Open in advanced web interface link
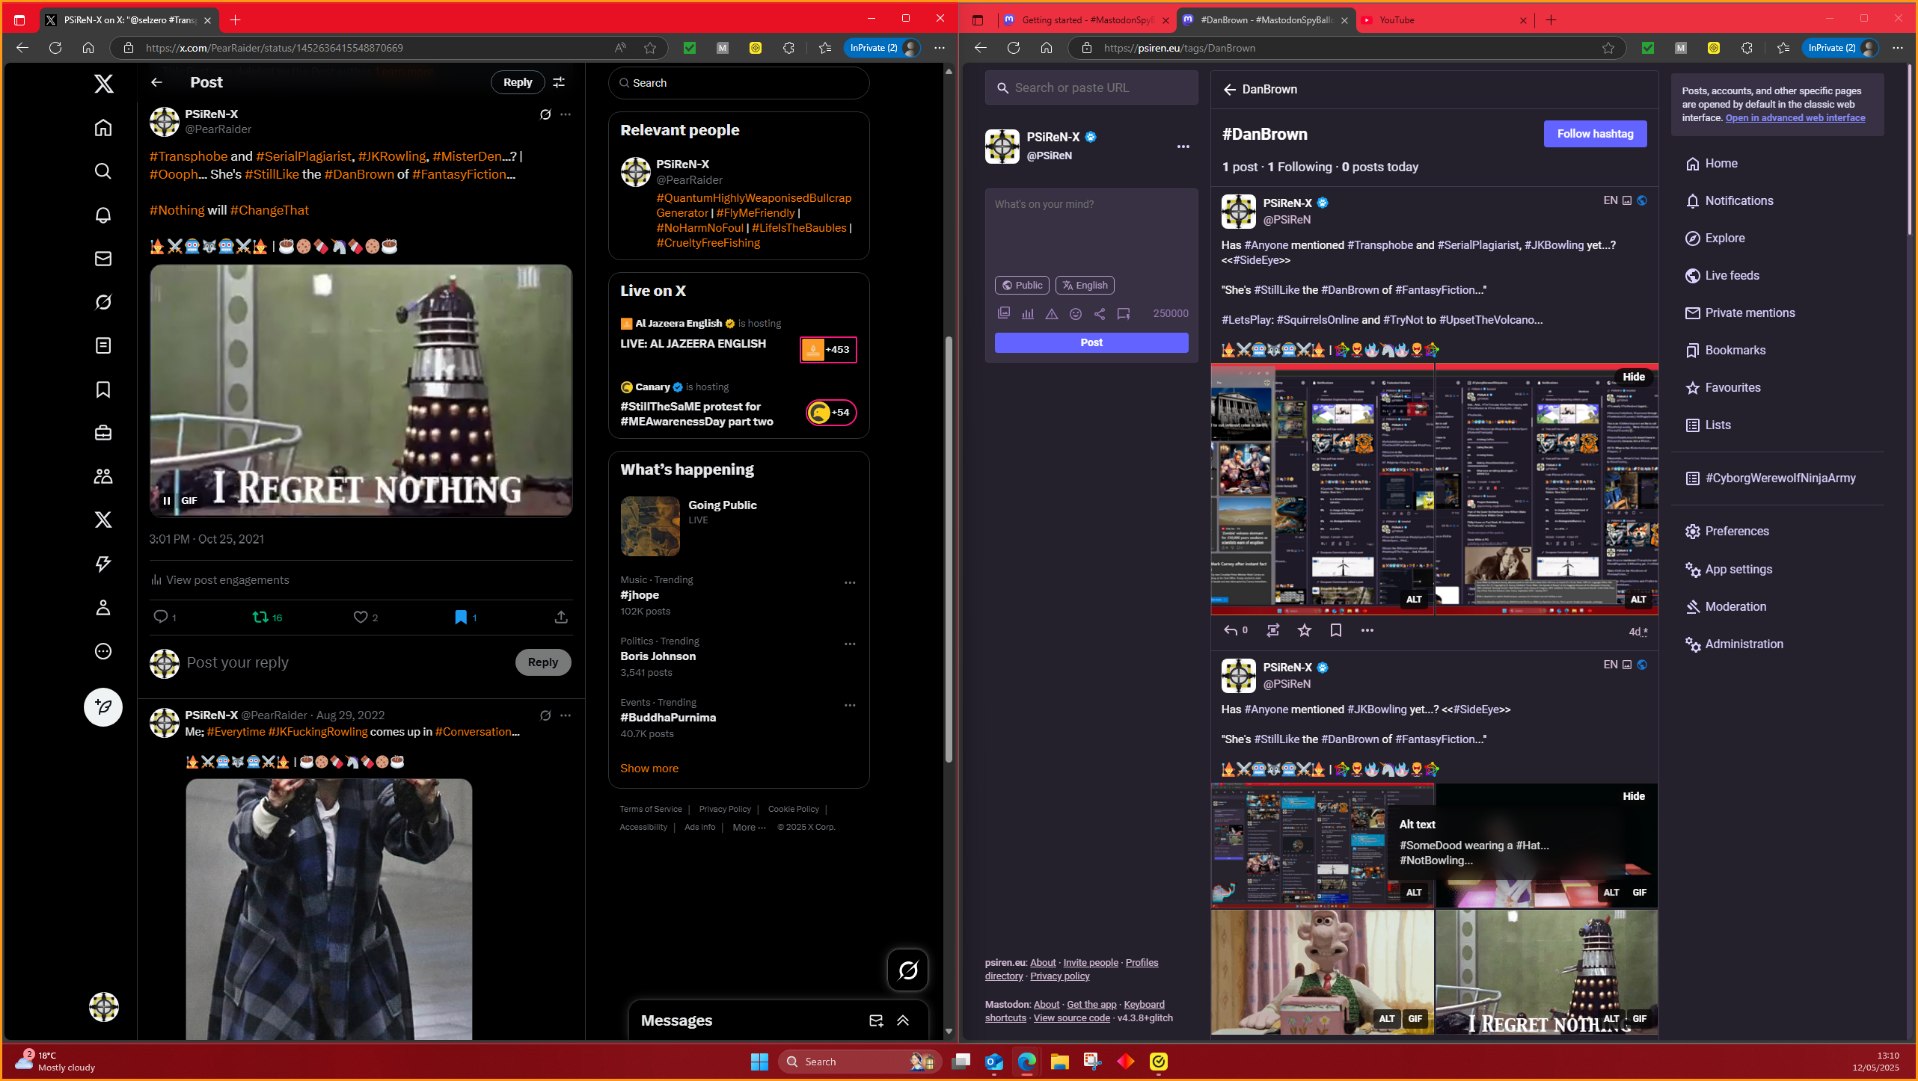 1795,118
